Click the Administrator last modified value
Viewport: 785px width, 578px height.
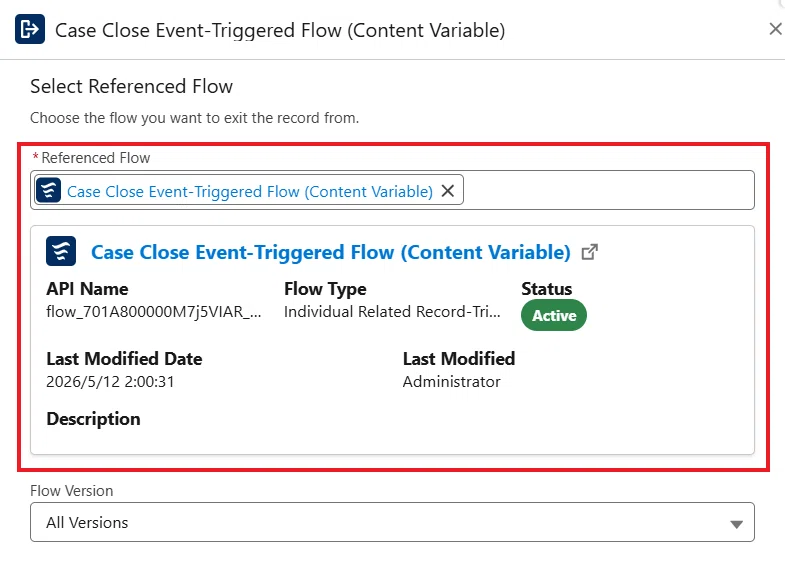452,382
